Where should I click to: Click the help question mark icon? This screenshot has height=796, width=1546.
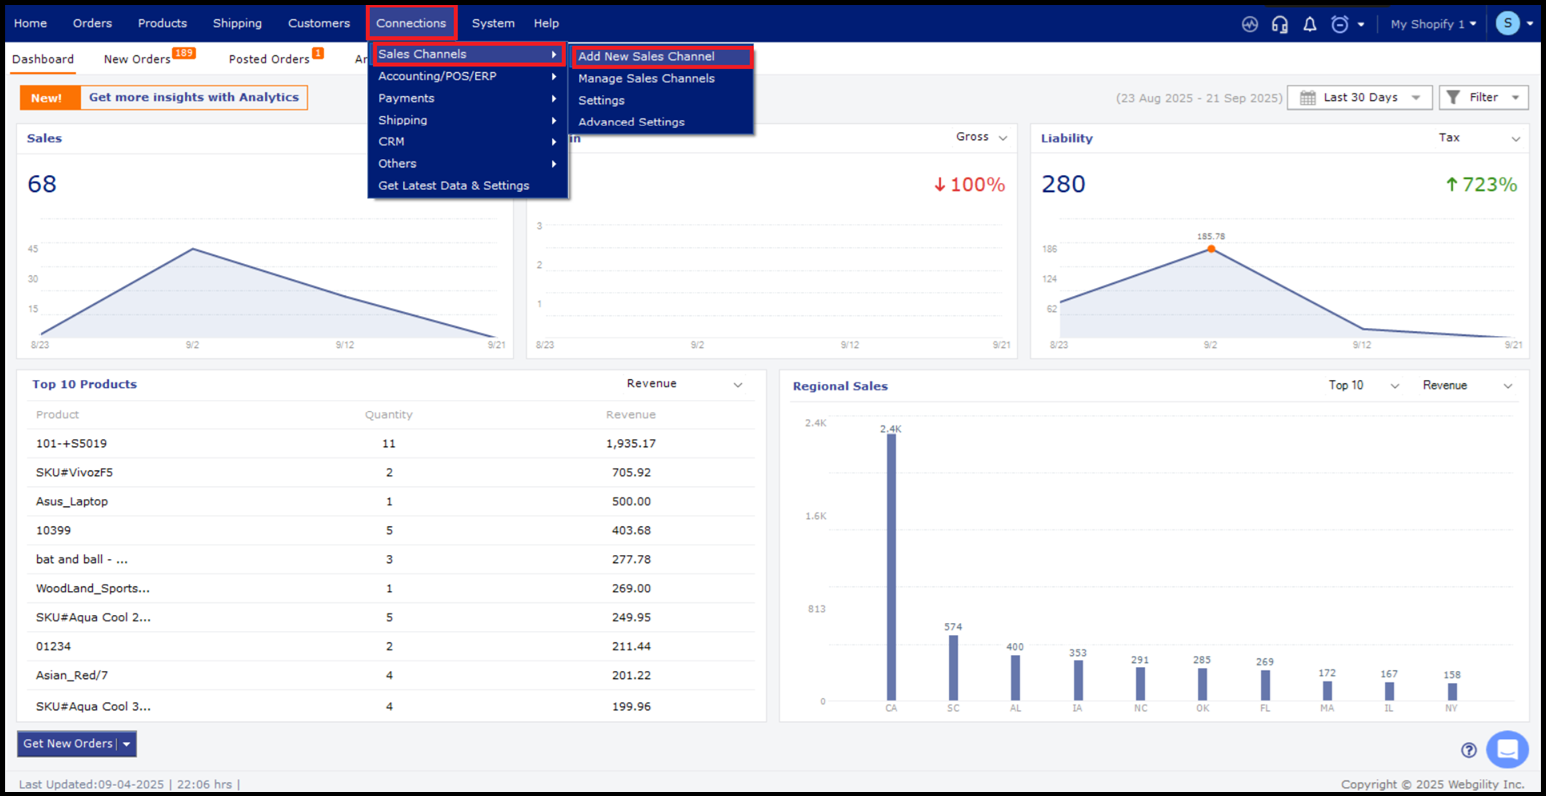[1469, 750]
